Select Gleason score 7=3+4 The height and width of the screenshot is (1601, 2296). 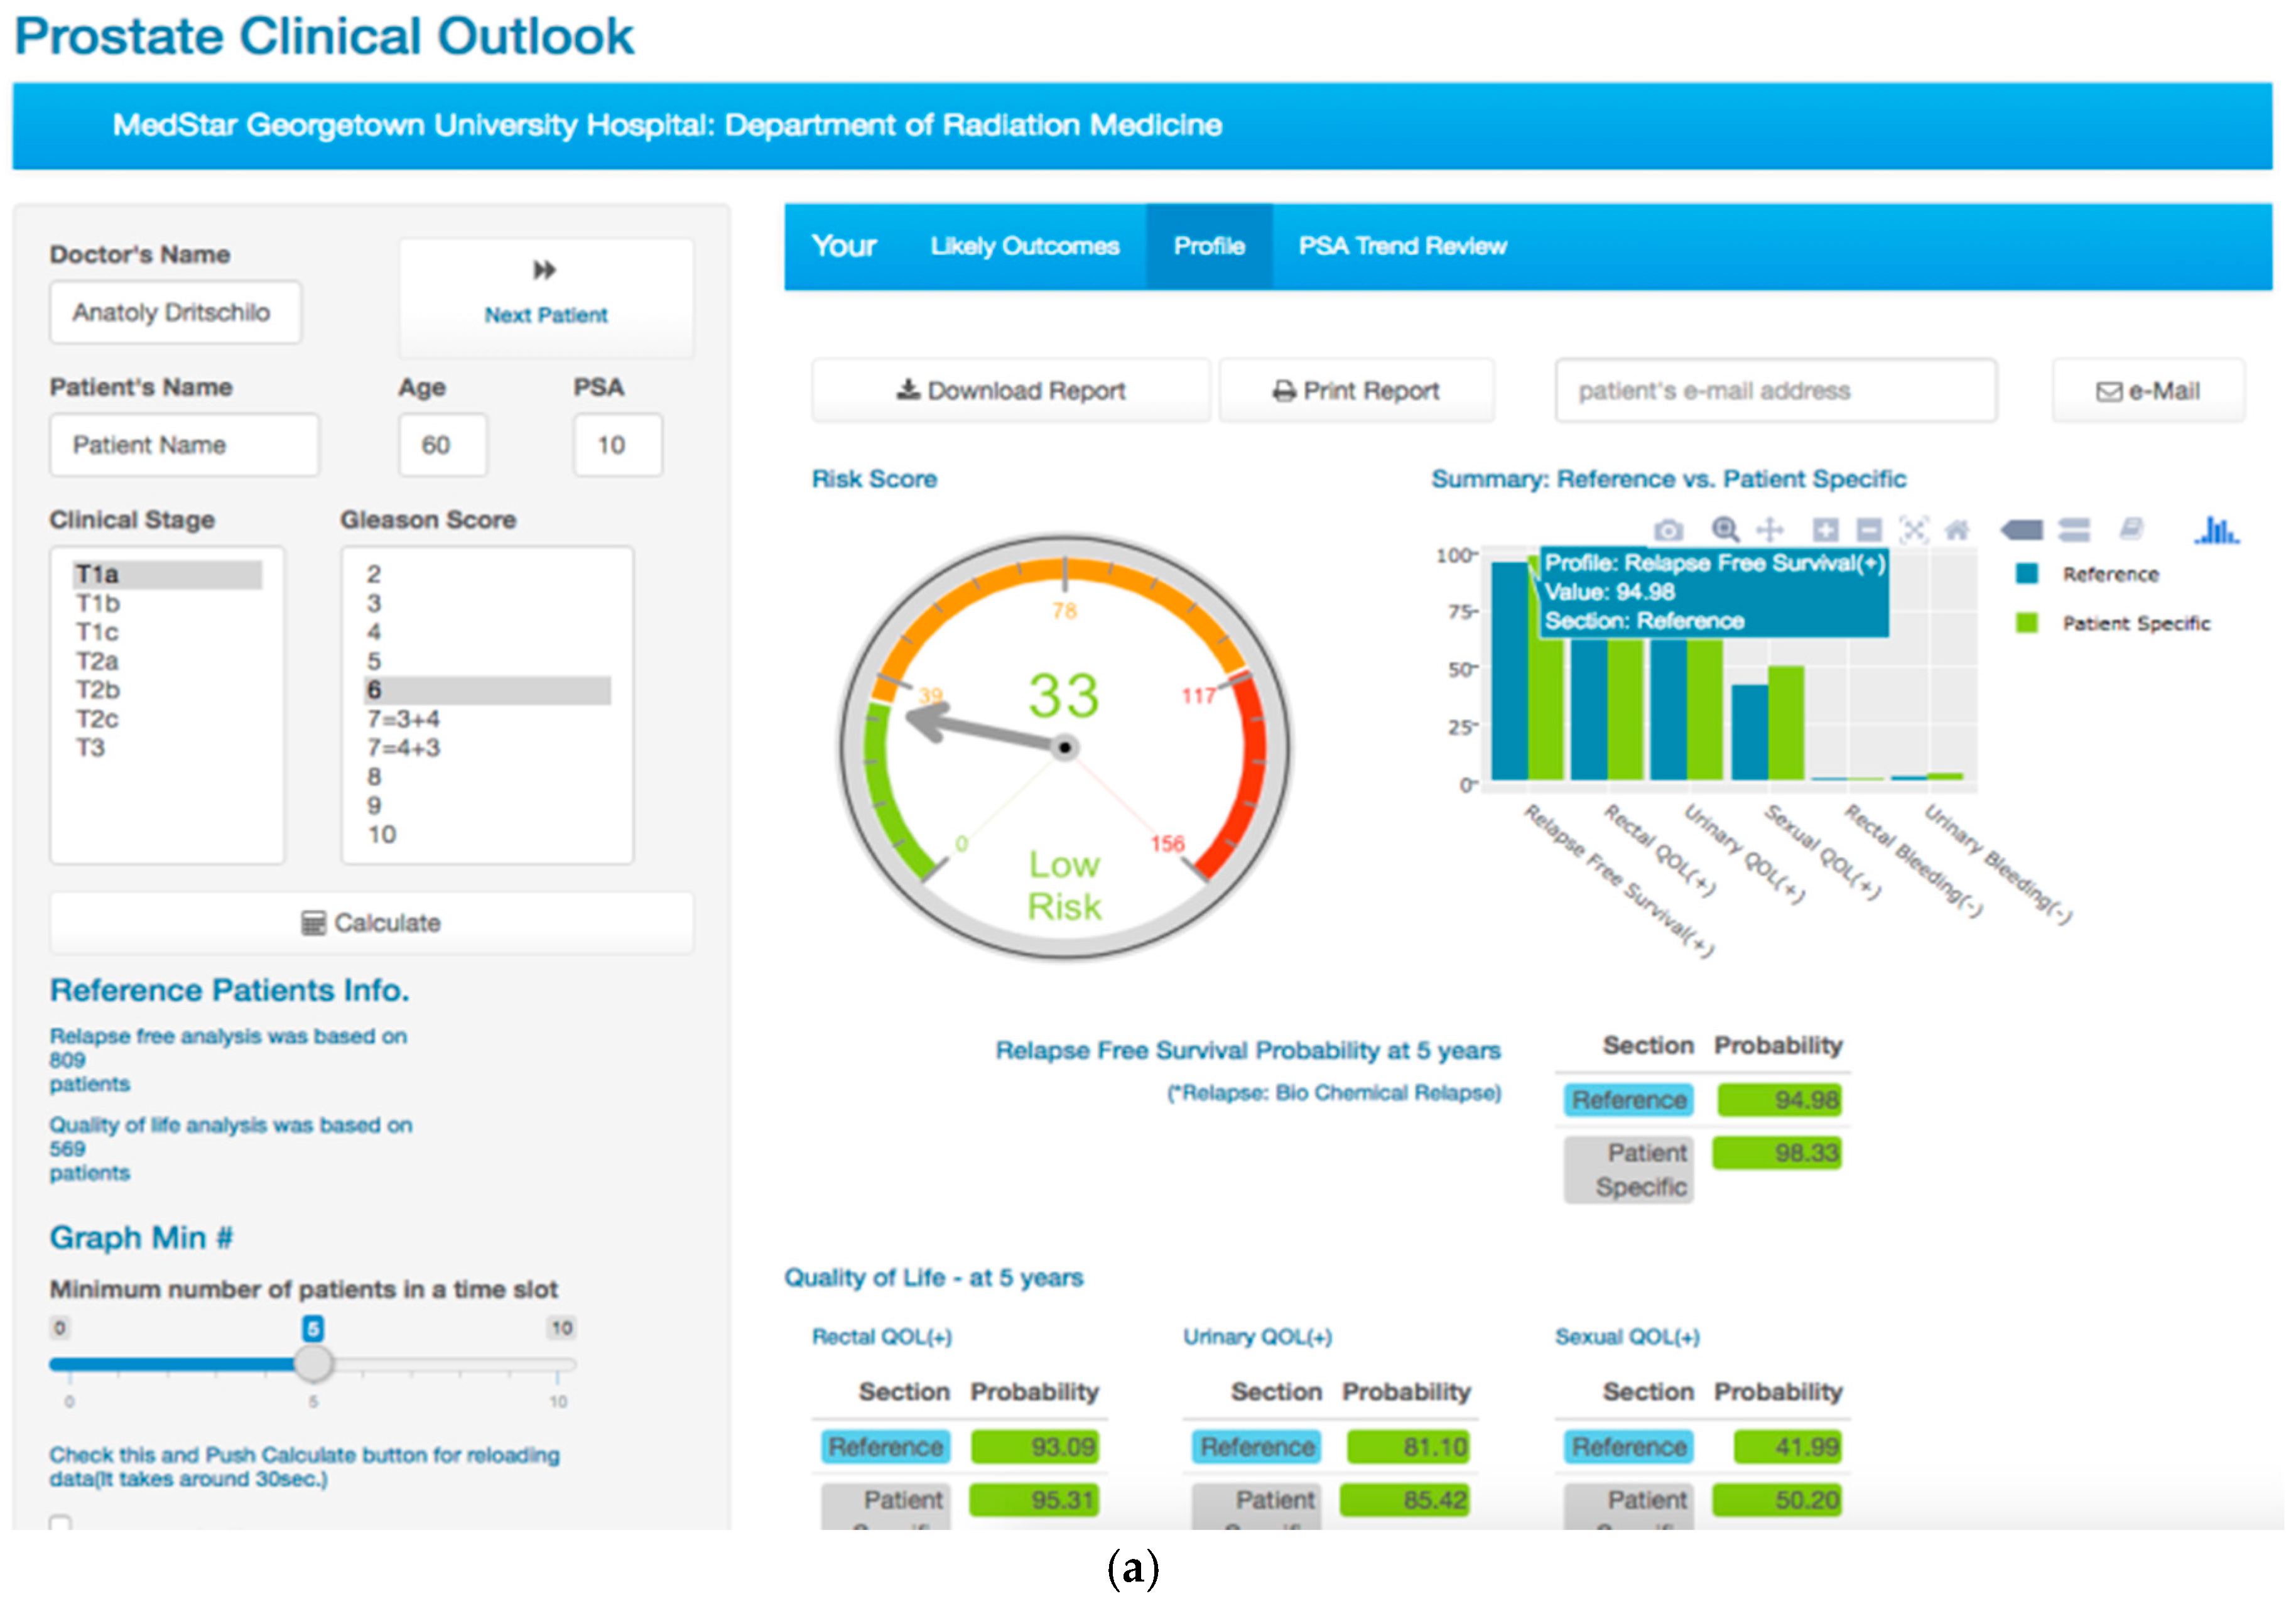pos(403,719)
